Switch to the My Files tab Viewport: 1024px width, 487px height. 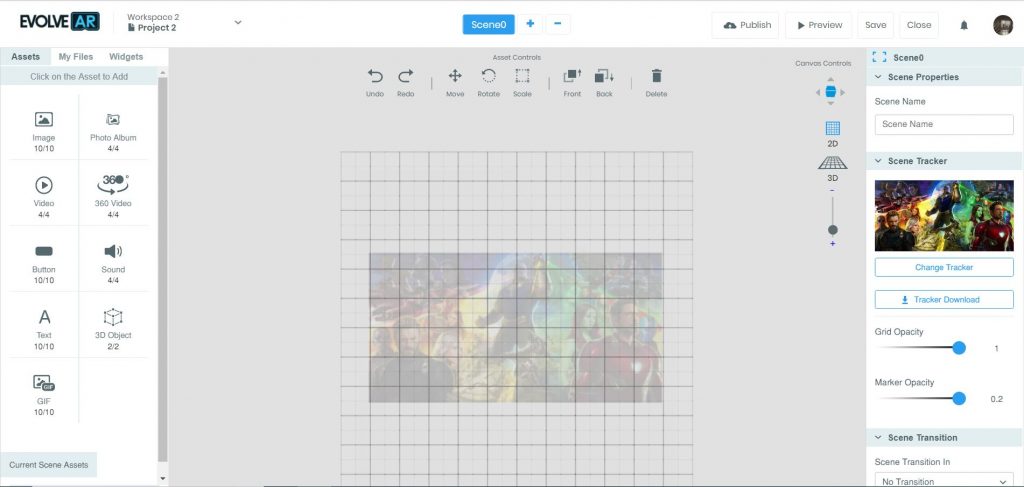pos(76,57)
